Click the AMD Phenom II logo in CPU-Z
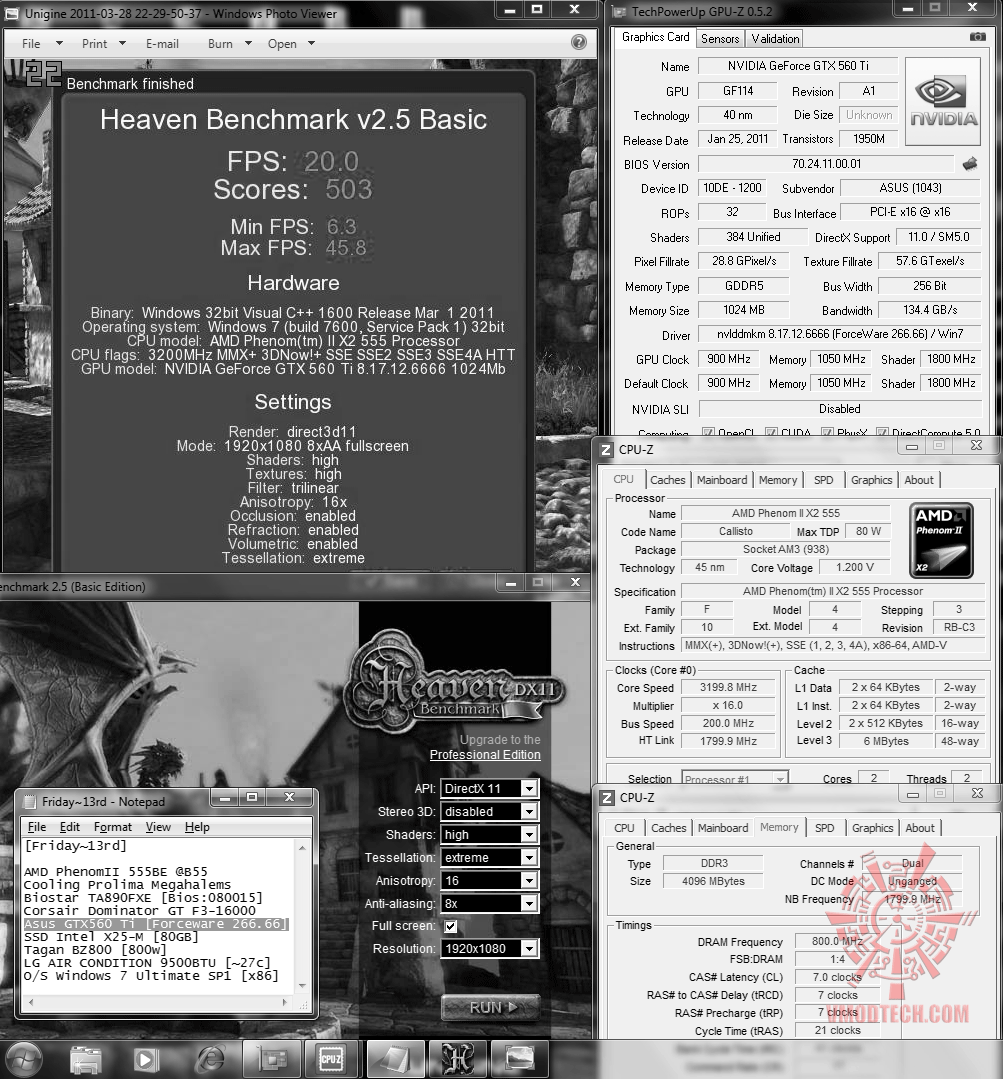The width and height of the screenshot is (1003, 1079). pos(941,541)
